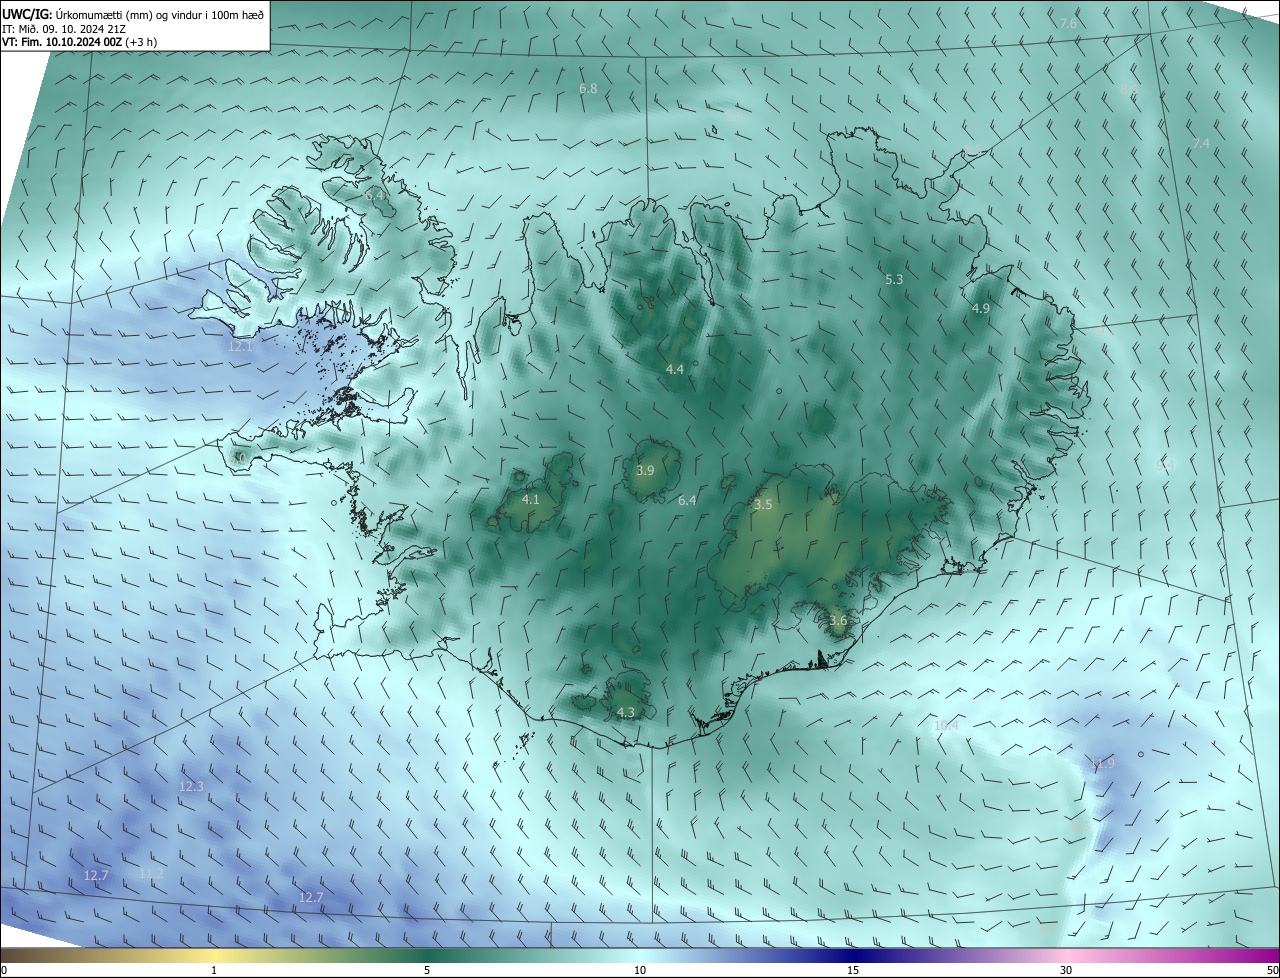The image size is (1280, 978).
Task: Click the 4.9 value in northeast Iceland
Action: 980,309
